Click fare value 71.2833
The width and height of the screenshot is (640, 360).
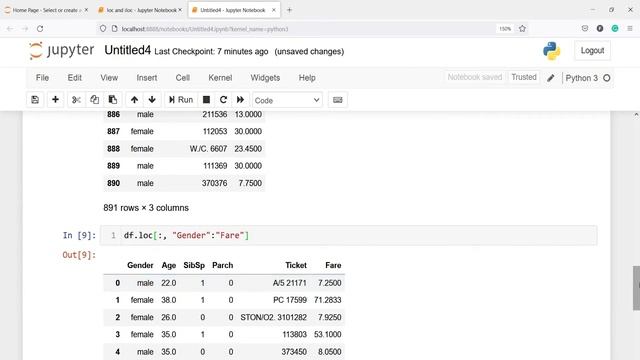(328, 300)
